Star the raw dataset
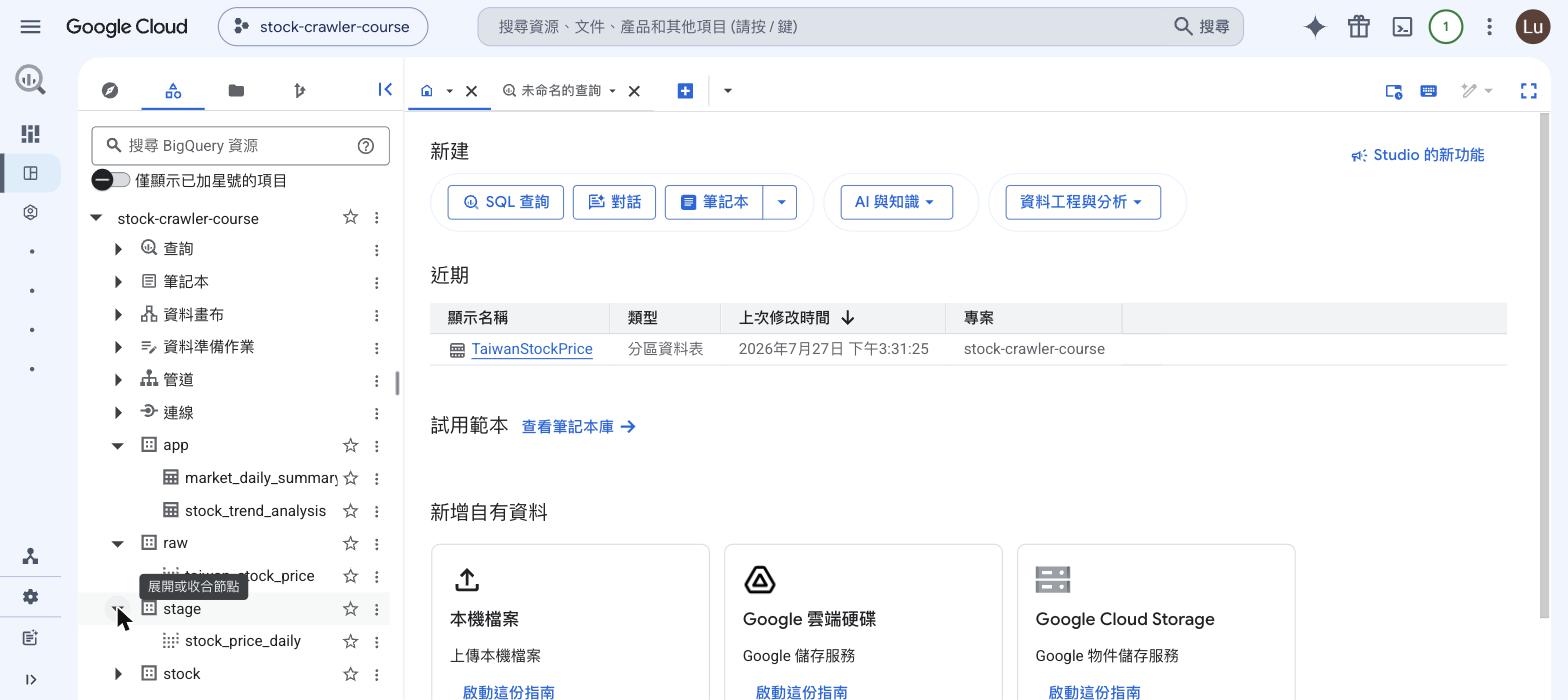 [350, 543]
